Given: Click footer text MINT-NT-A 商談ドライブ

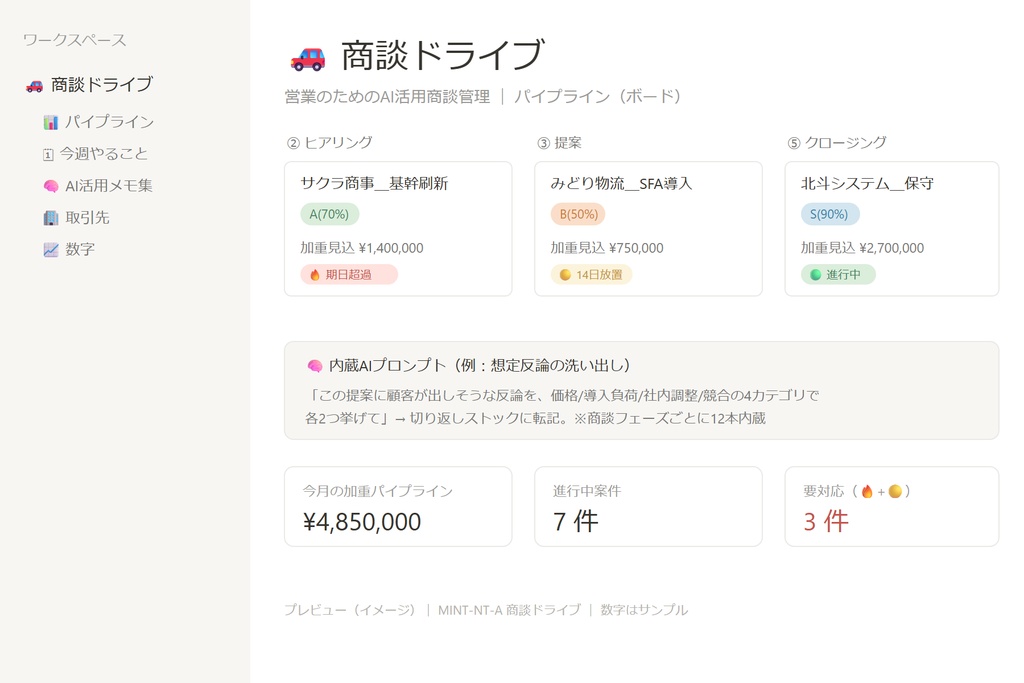Looking at the screenshot, I should coord(509,610).
